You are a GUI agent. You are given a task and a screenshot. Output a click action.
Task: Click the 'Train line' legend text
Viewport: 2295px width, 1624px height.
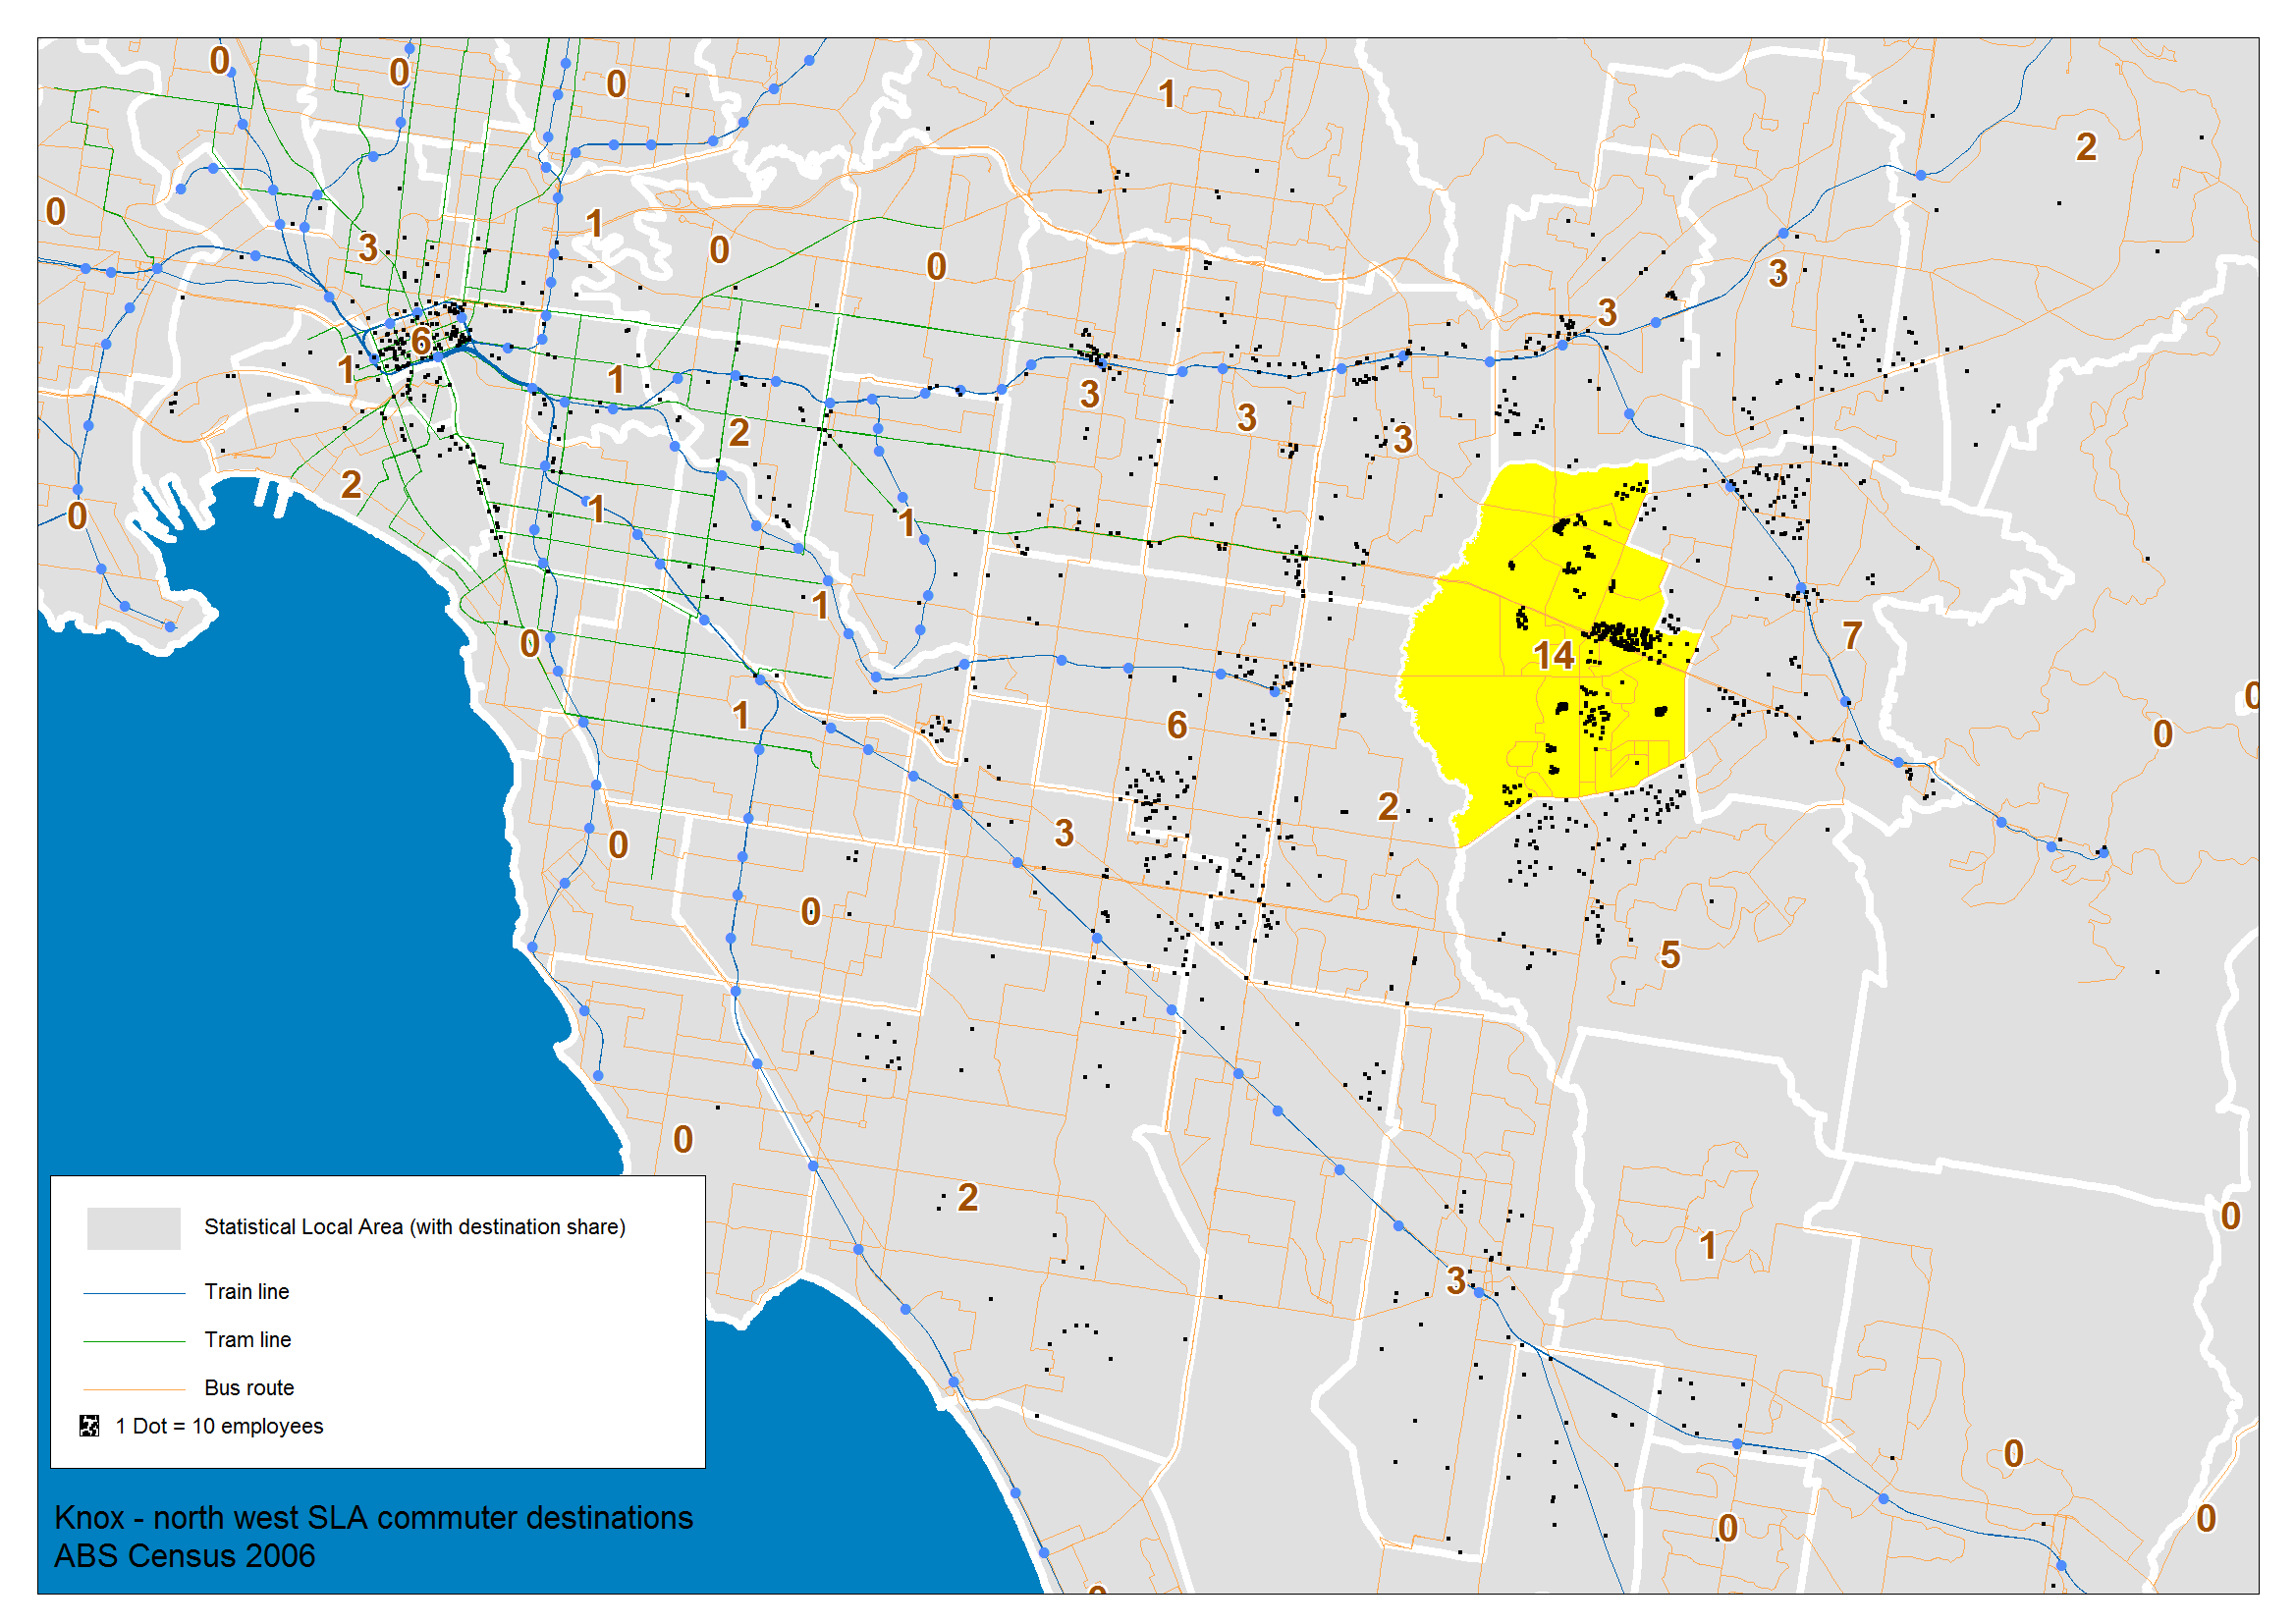246,1292
